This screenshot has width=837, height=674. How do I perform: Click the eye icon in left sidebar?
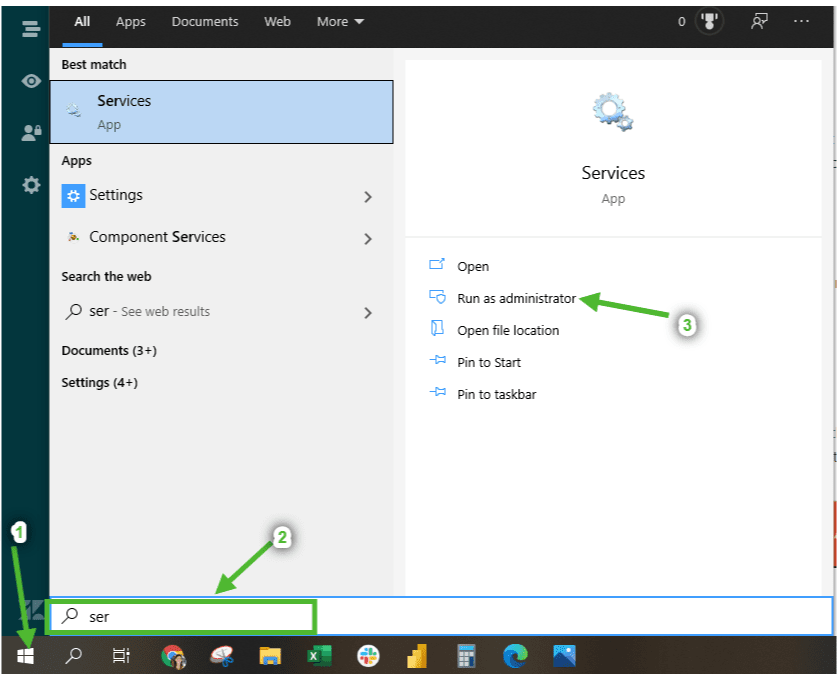(x=31, y=81)
